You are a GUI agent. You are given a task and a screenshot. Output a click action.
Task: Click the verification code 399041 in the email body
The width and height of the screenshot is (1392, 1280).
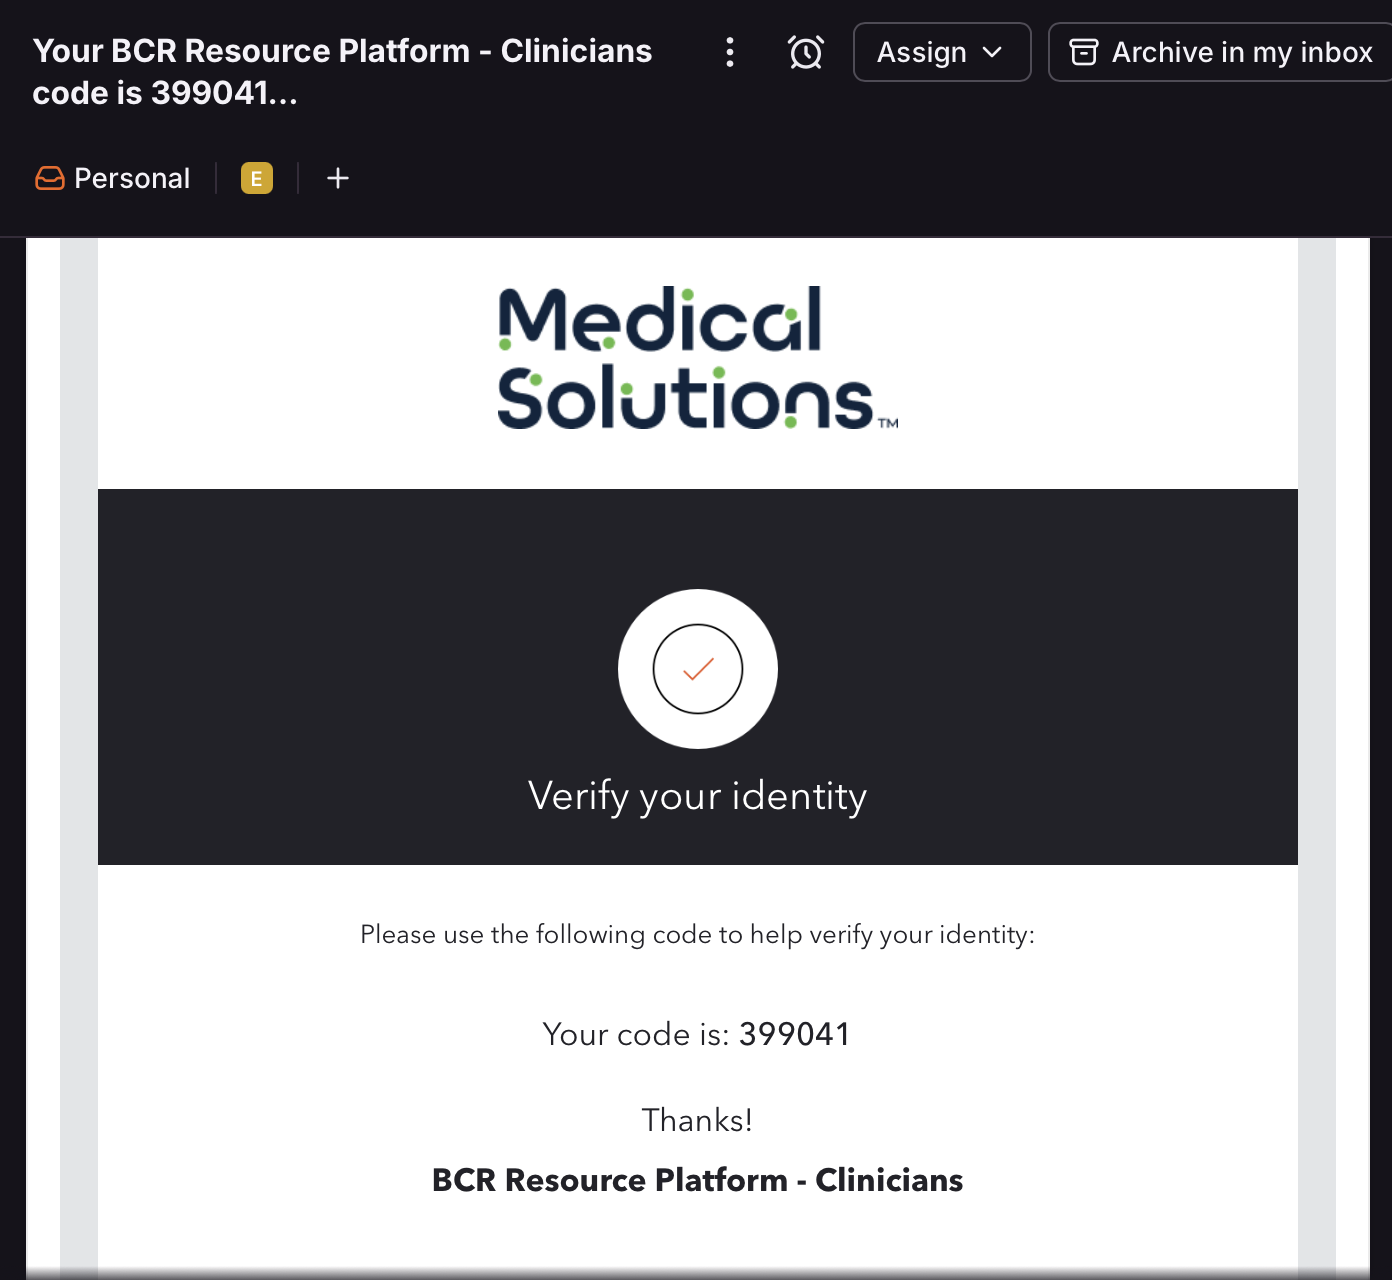point(794,1034)
